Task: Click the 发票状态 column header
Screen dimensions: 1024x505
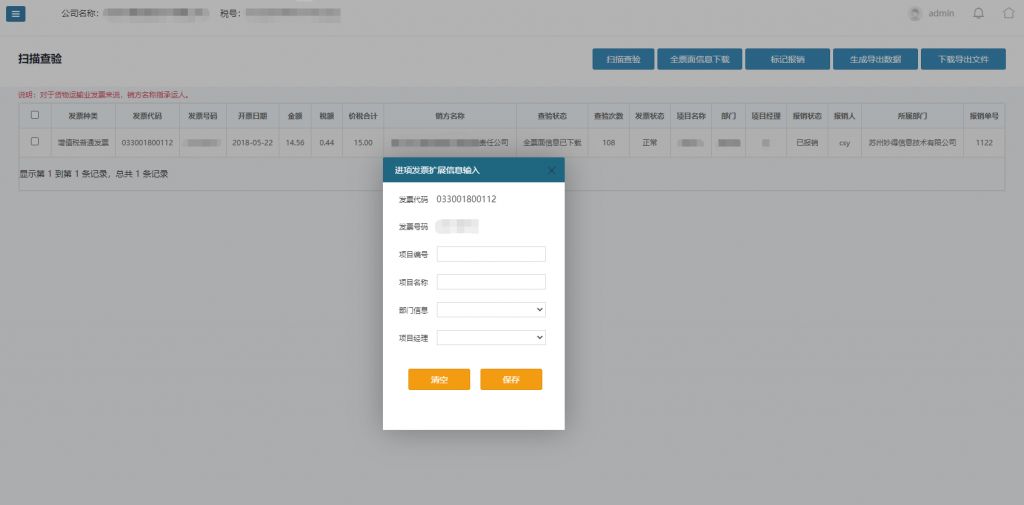Action: point(650,116)
